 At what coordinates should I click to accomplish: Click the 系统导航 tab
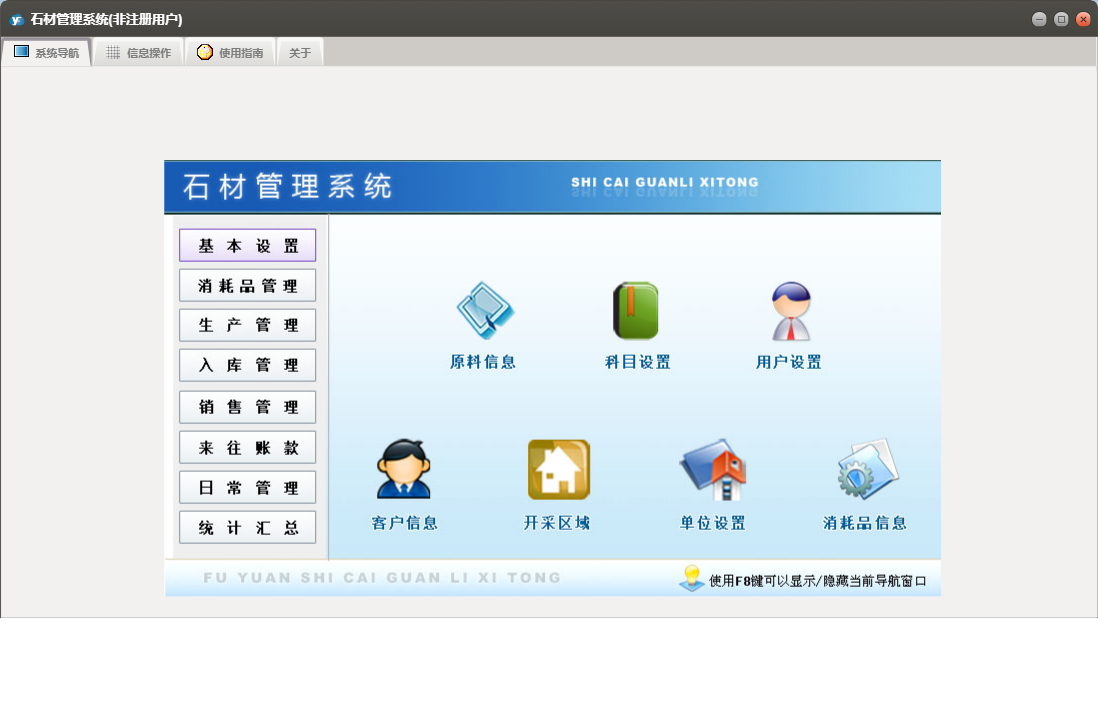point(47,53)
